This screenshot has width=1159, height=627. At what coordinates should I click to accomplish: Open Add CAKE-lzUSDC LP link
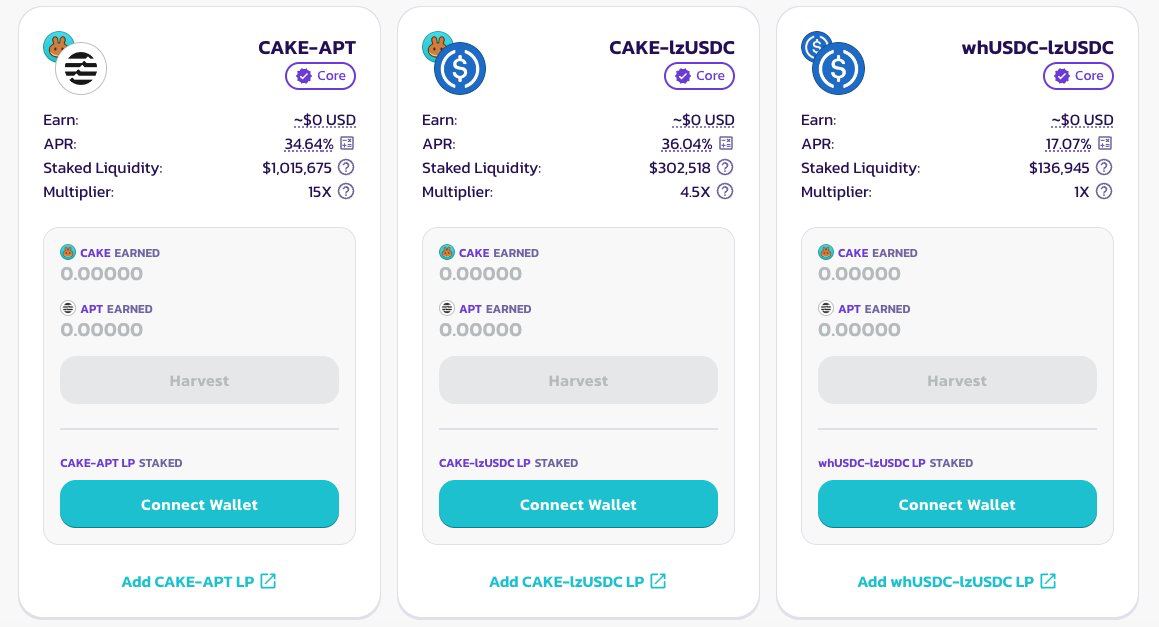coord(578,581)
